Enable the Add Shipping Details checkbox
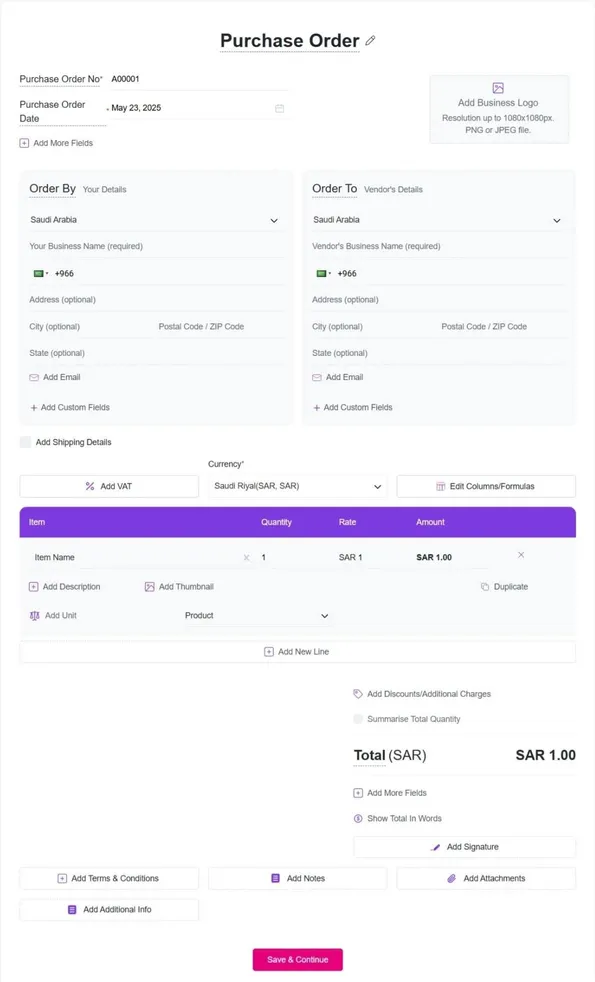This screenshot has height=982, width=595. [25, 442]
